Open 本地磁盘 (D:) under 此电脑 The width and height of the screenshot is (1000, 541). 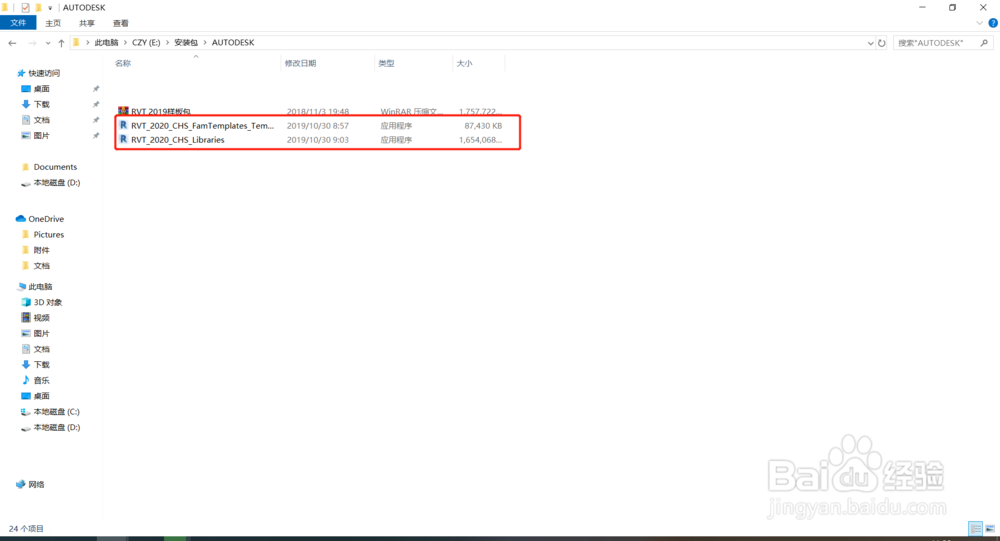tap(57, 427)
